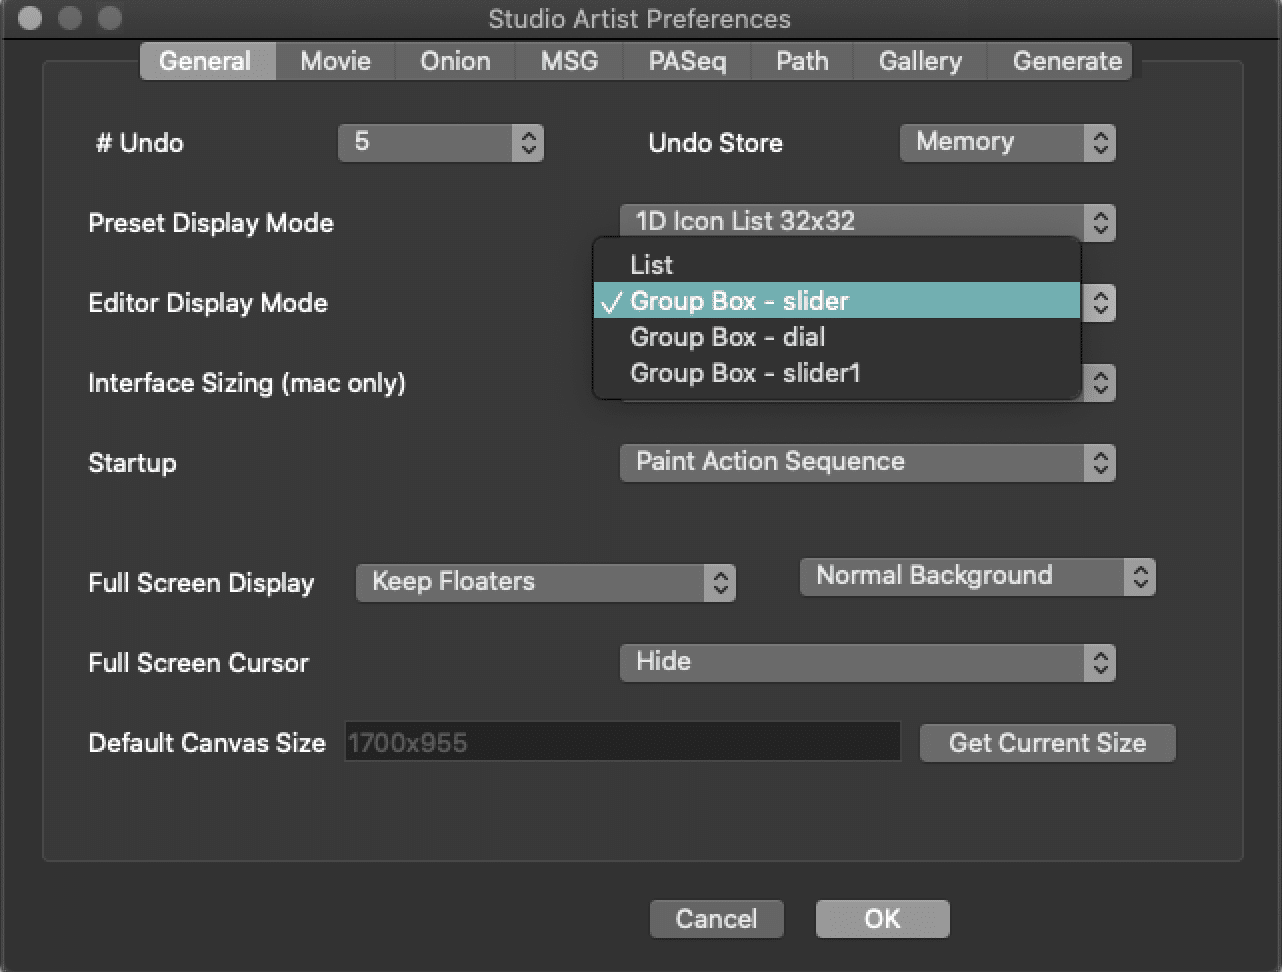Open the Startup Paint Action Sequence dropdown

tap(868, 462)
